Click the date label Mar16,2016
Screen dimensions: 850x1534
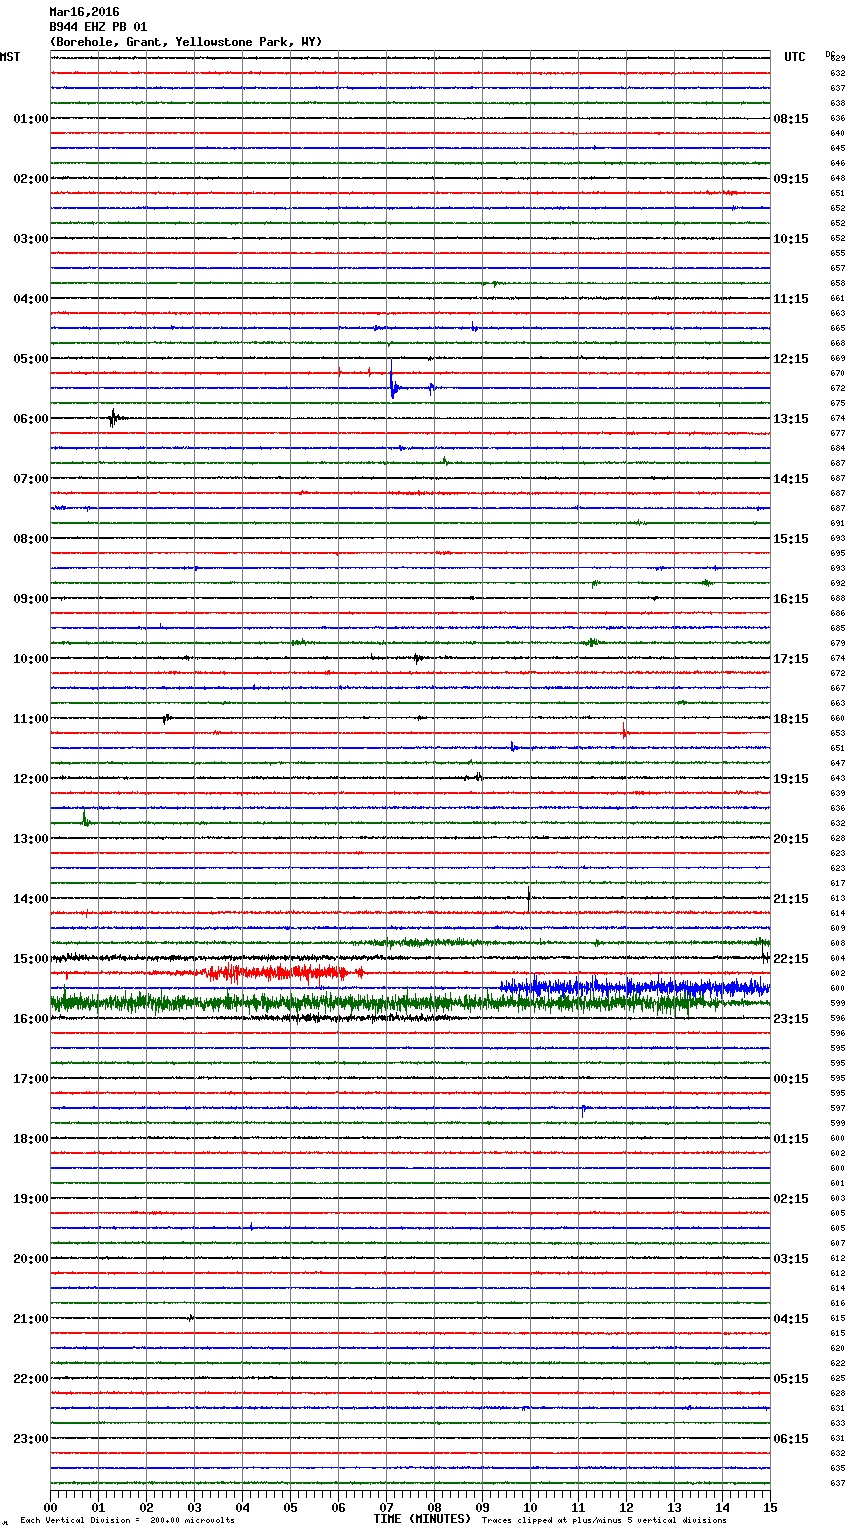(84, 12)
